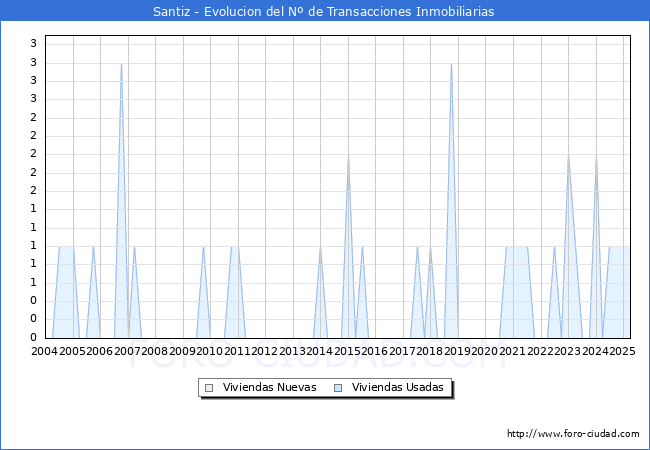The width and height of the screenshot is (650, 450).
Task: Click the 2008 x-axis label
Action: [155, 351]
